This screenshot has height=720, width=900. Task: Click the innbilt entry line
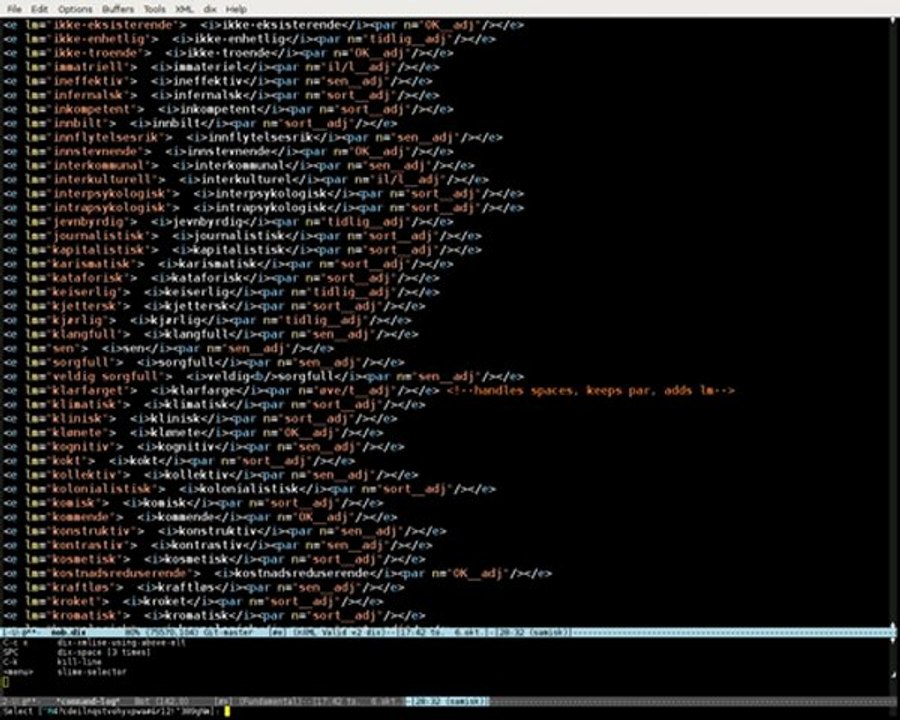[x=200, y=123]
